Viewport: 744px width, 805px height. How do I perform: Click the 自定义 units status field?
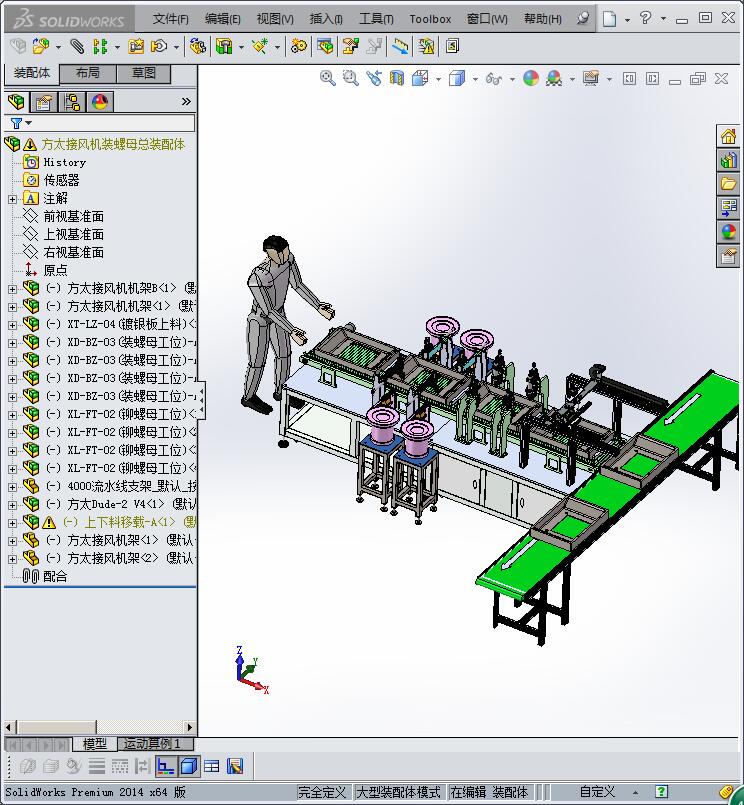(597, 792)
